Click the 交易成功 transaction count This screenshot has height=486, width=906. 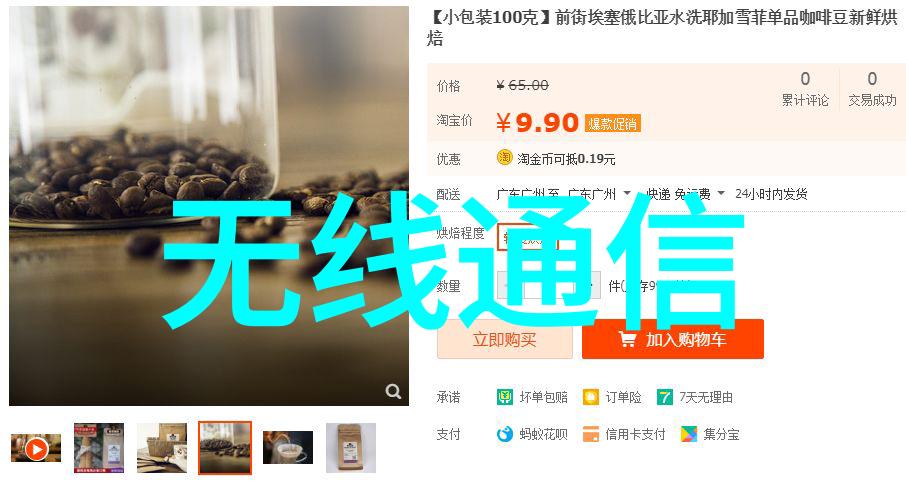click(x=872, y=89)
